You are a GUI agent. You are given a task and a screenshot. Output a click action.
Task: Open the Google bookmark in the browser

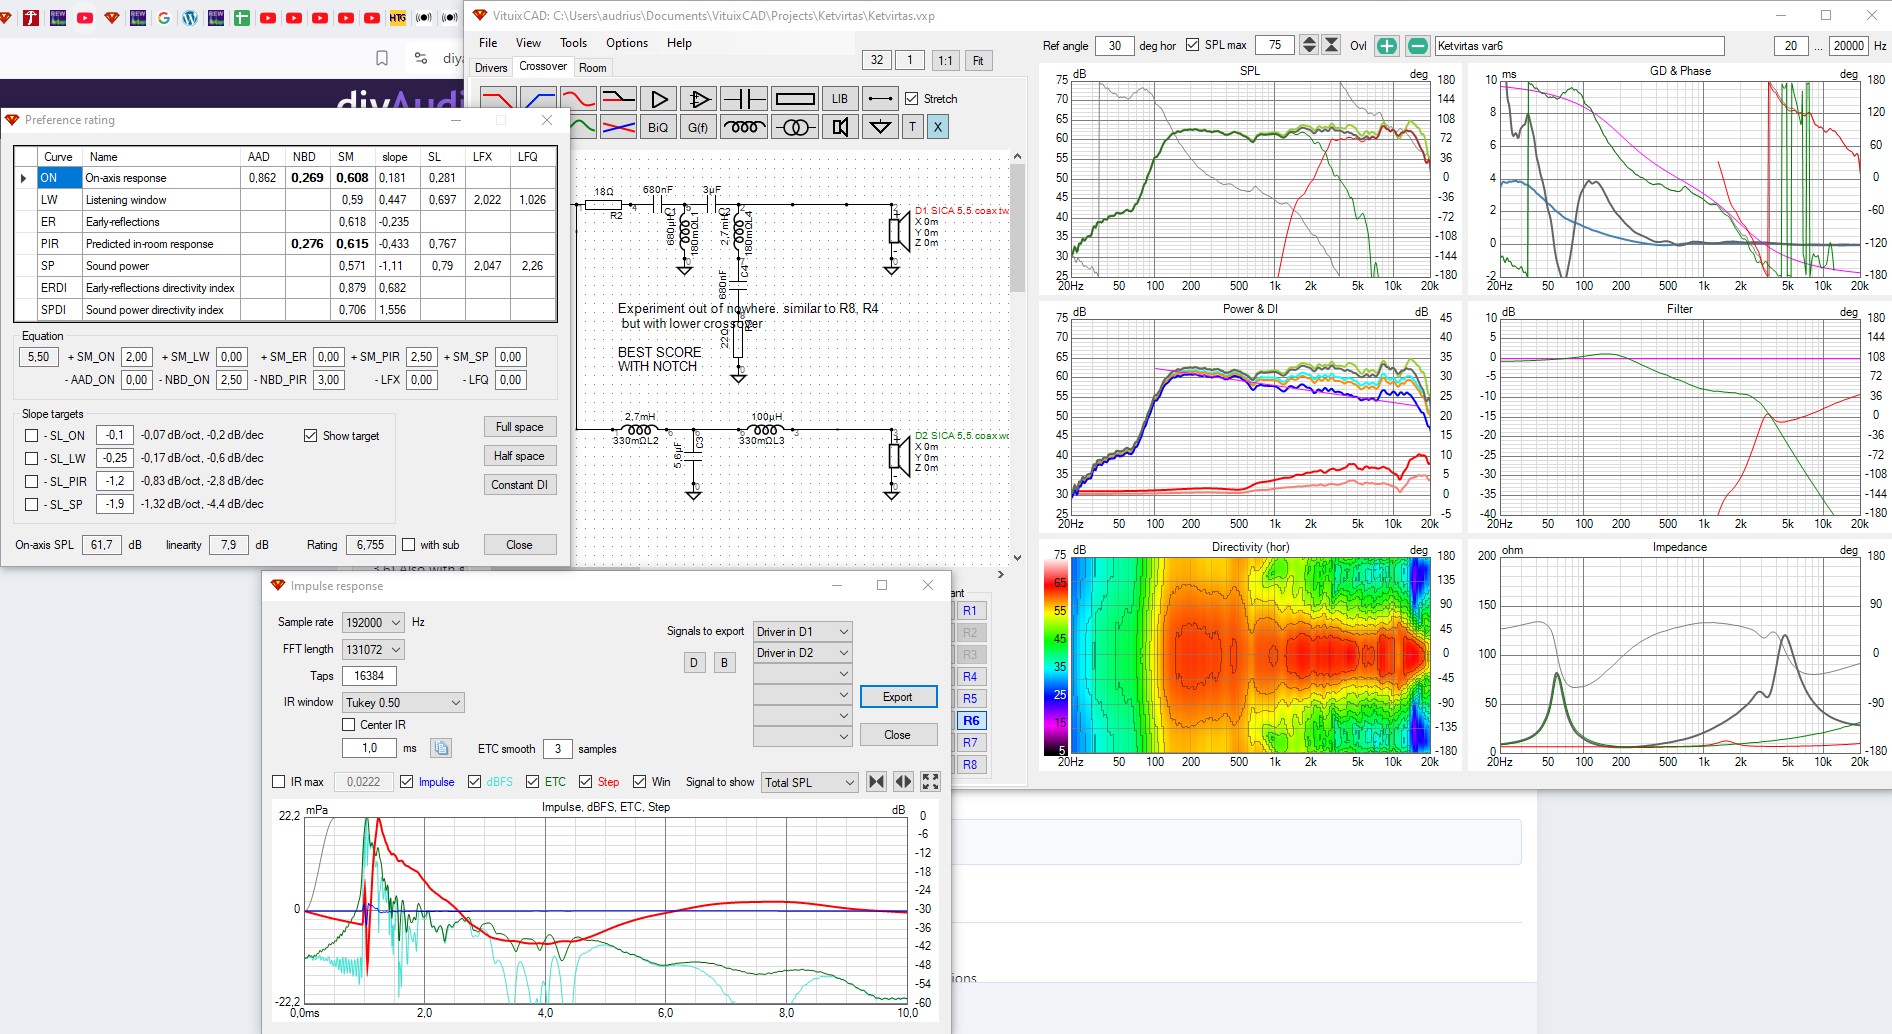point(164,18)
